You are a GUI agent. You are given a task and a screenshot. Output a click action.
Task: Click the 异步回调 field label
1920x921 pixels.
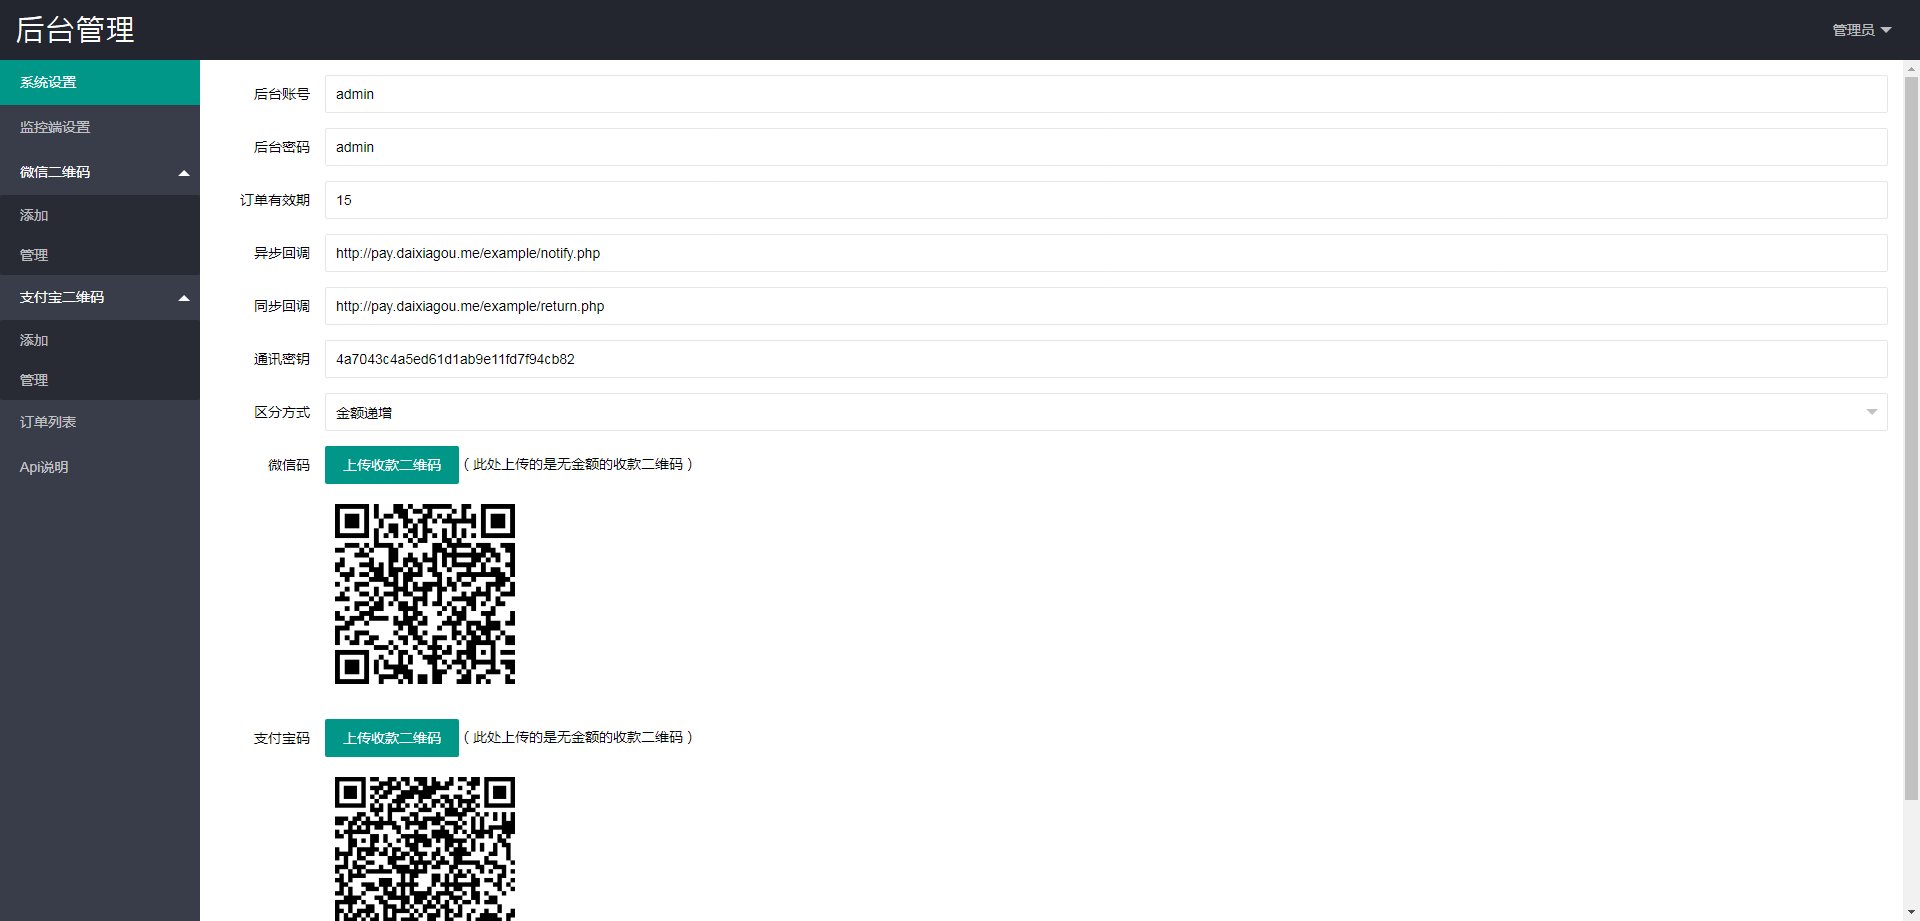pos(282,253)
